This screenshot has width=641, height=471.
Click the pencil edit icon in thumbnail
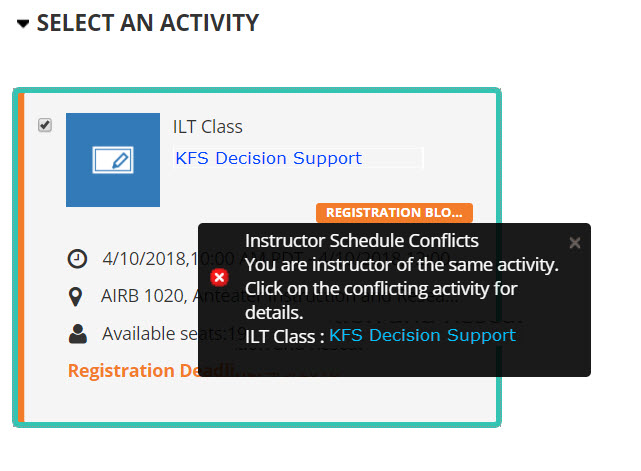[x=113, y=160]
